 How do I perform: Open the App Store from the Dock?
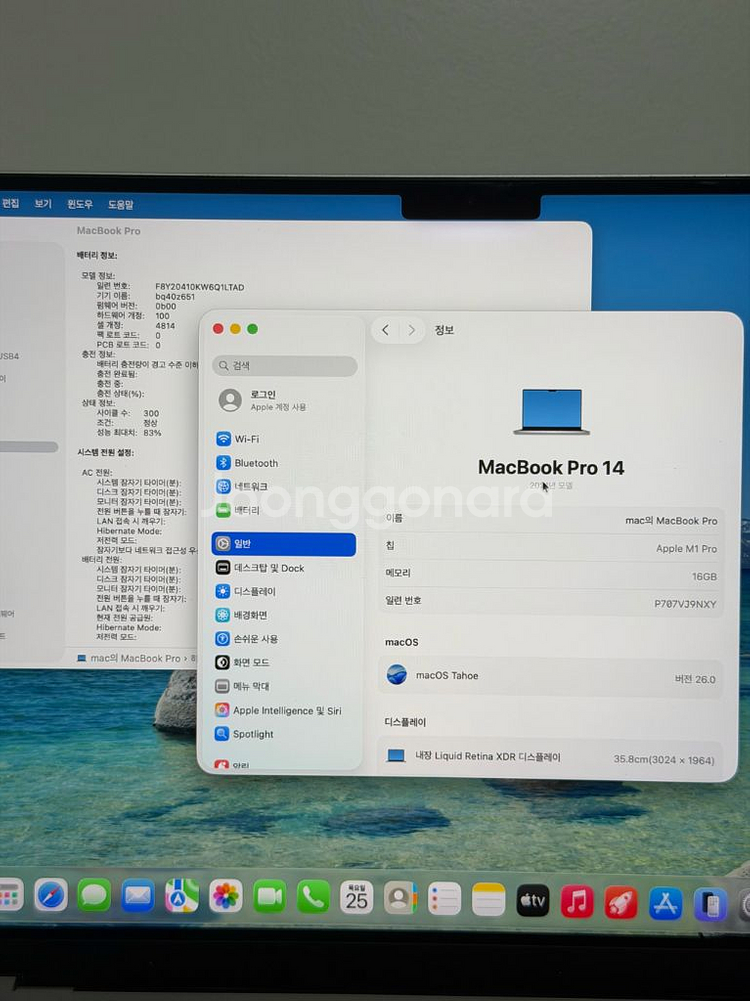(665, 904)
